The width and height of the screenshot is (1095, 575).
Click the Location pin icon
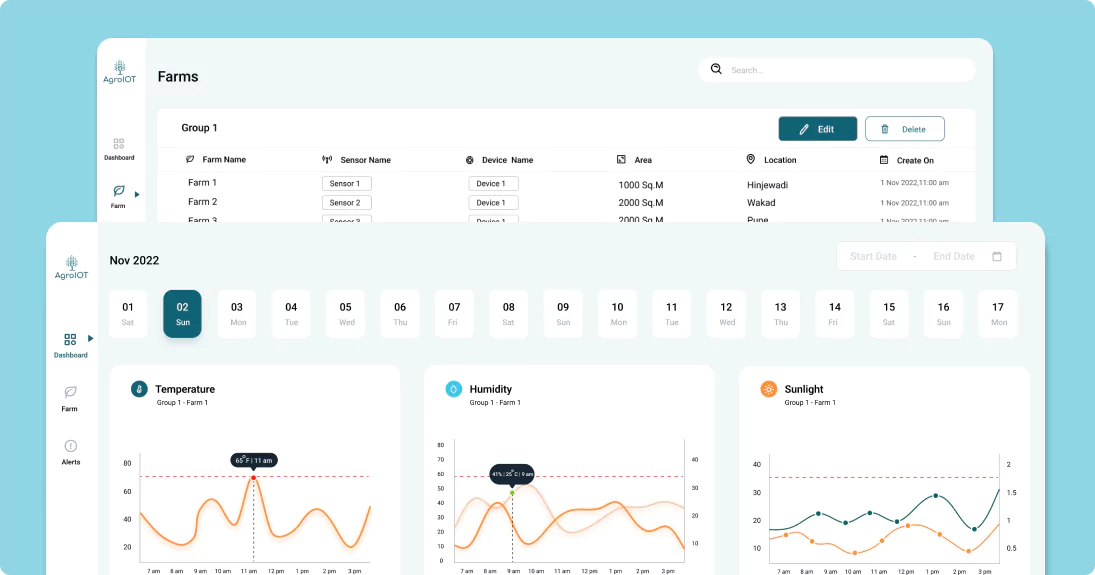click(x=751, y=159)
